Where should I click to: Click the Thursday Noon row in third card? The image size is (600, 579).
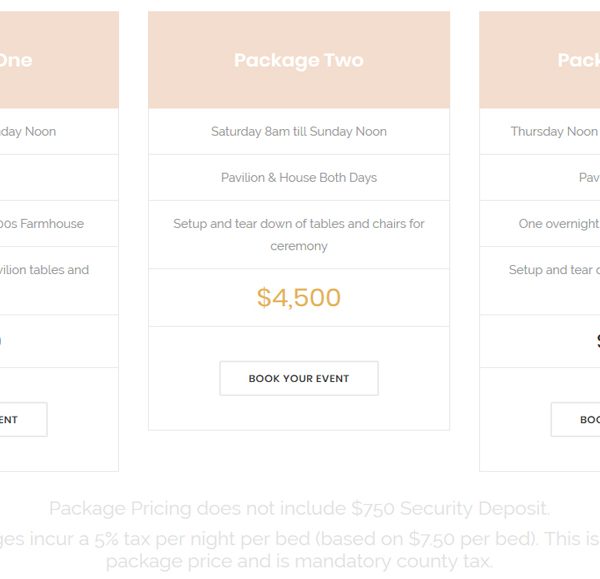click(540, 131)
